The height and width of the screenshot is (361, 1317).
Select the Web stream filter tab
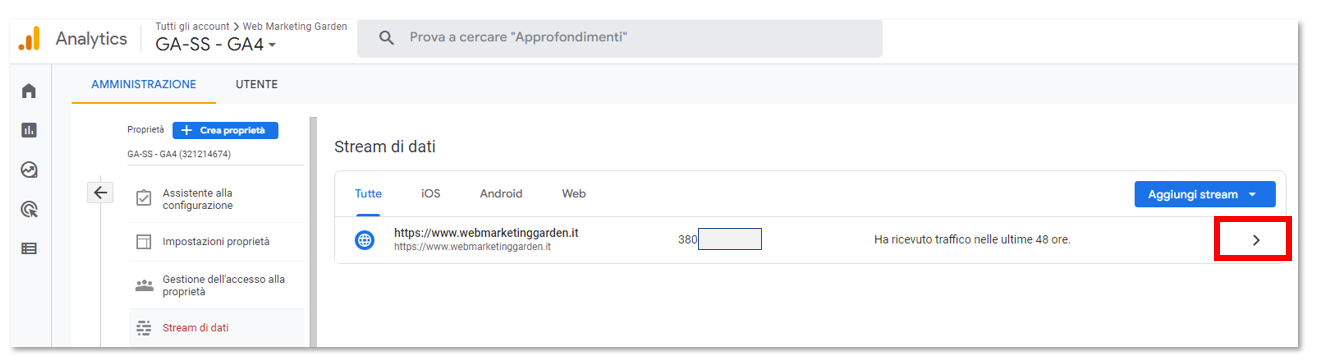point(574,194)
